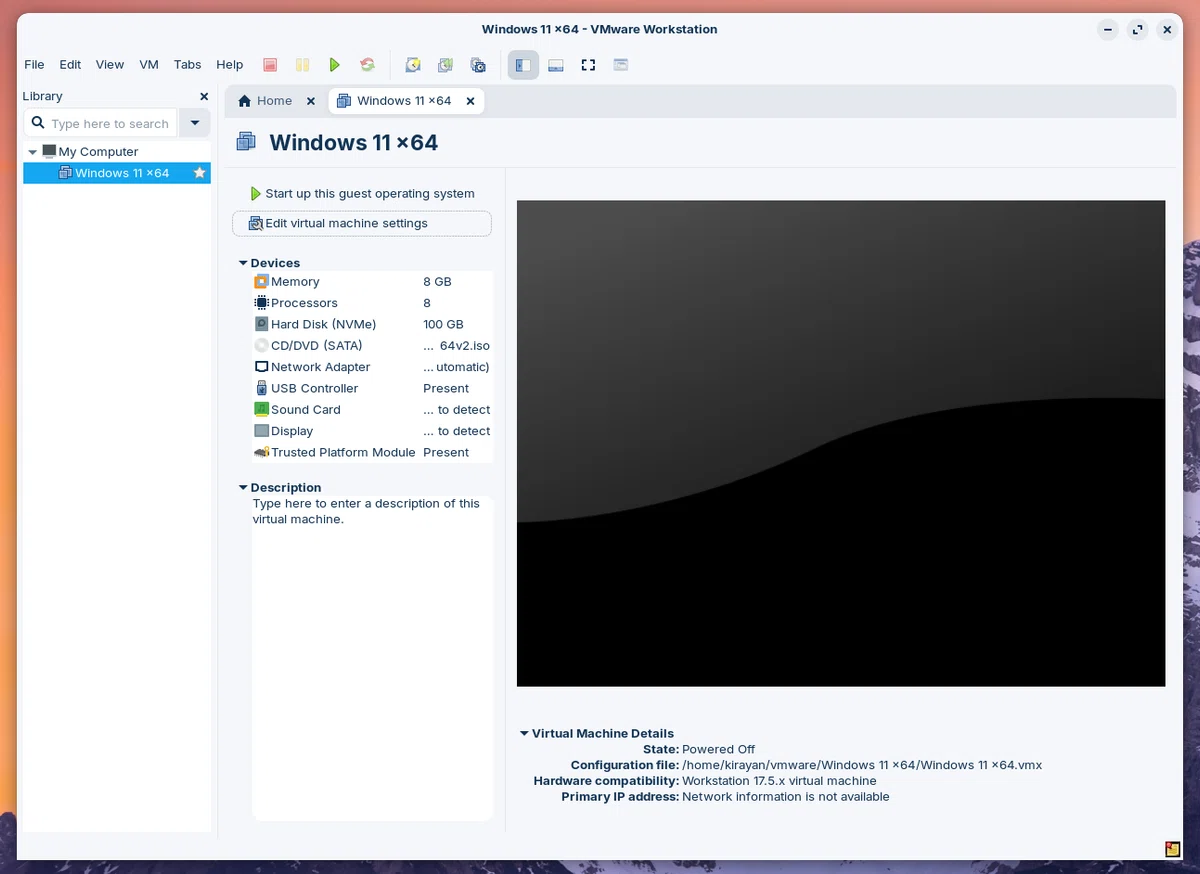The image size is (1200, 874).
Task: Click the USB Controller value Present
Action: pyautogui.click(x=446, y=388)
